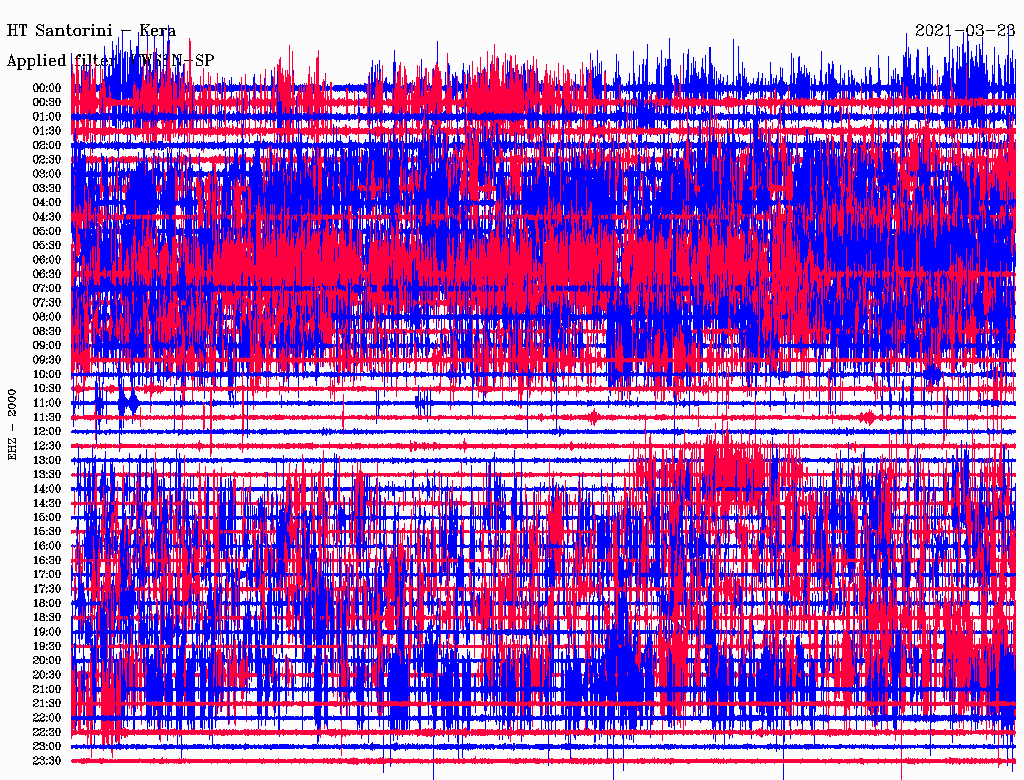Select the 04:00 time label
The height and width of the screenshot is (780, 1024).
(x=47, y=203)
